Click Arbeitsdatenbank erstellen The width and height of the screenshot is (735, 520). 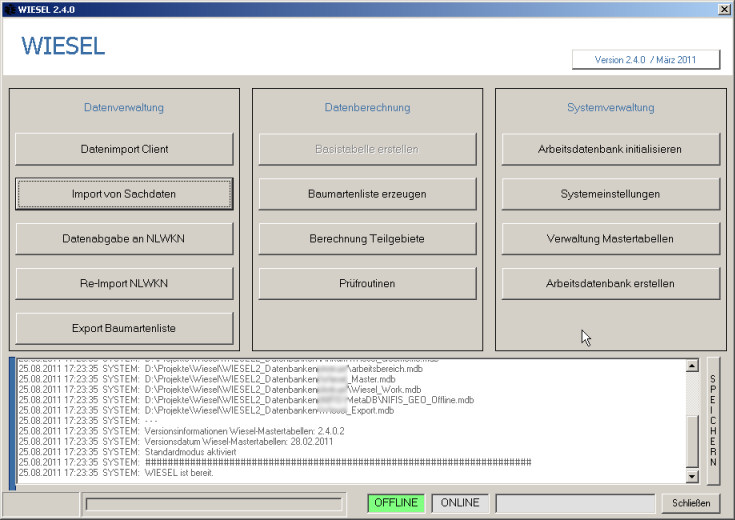click(x=610, y=284)
